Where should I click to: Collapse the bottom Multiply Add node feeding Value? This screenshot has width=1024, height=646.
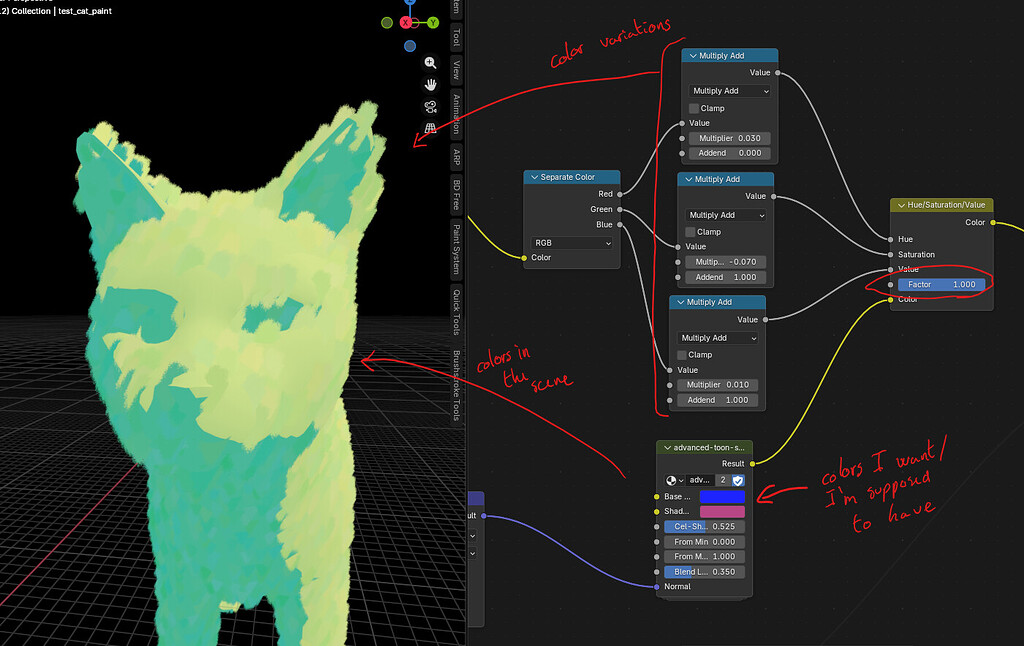[x=680, y=302]
